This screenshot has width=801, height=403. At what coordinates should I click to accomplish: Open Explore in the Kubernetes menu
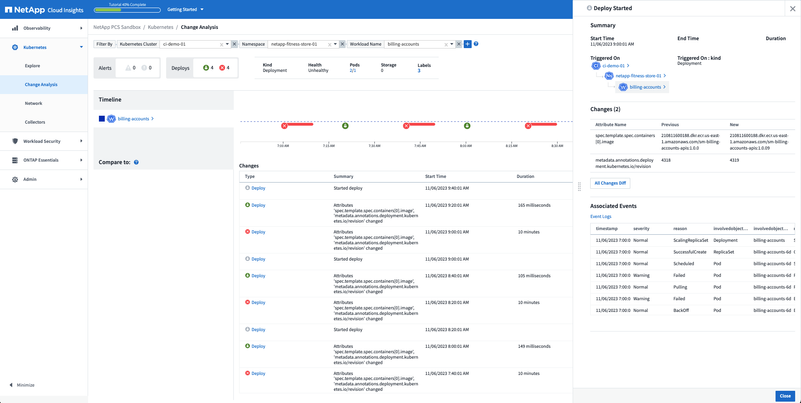tap(33, 66)
